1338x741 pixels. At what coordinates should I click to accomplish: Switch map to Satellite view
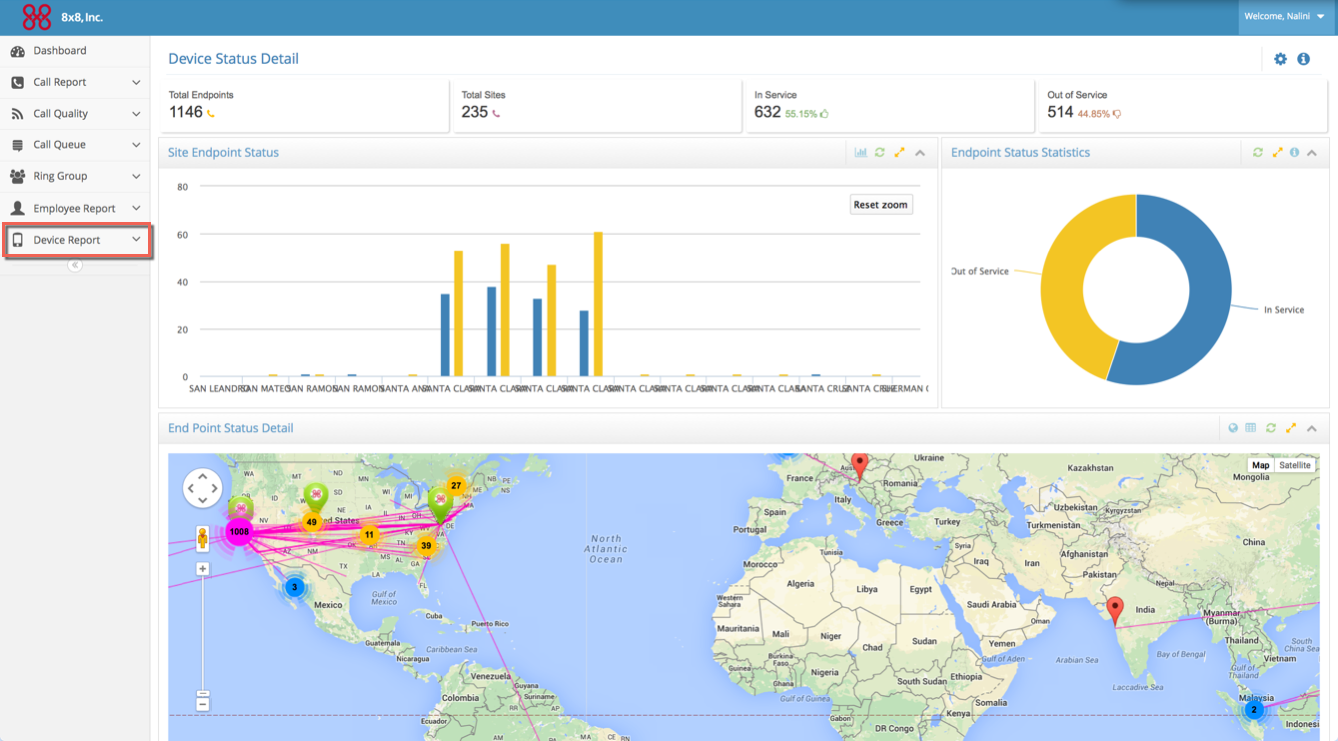1295,465
